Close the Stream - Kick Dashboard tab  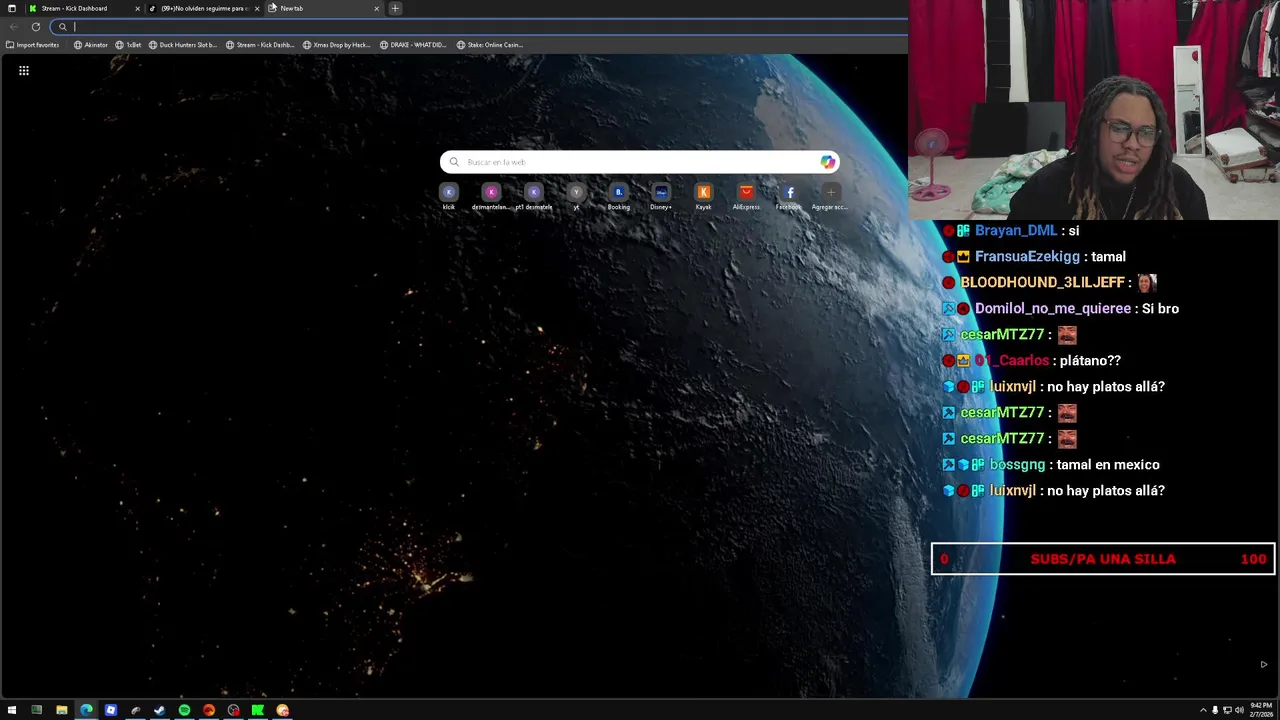137,8
